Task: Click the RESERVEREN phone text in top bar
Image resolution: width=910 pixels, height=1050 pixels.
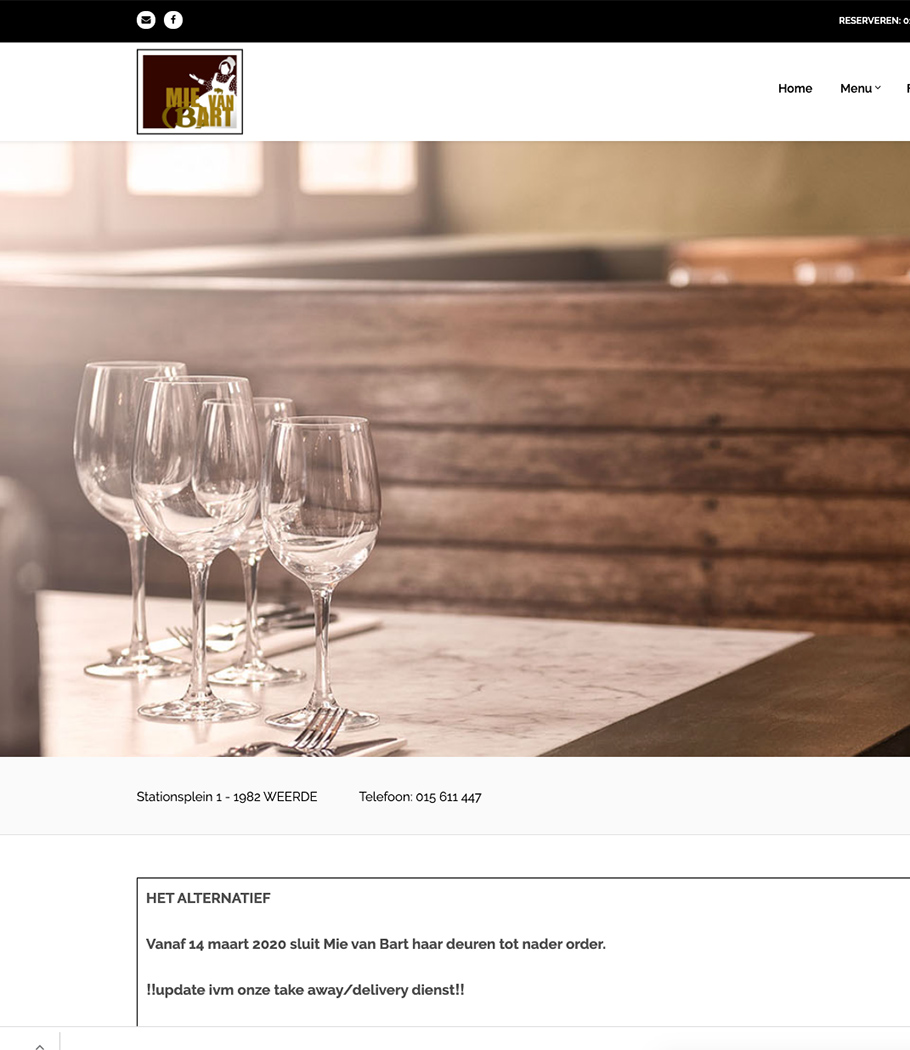Action: (874, 21)
